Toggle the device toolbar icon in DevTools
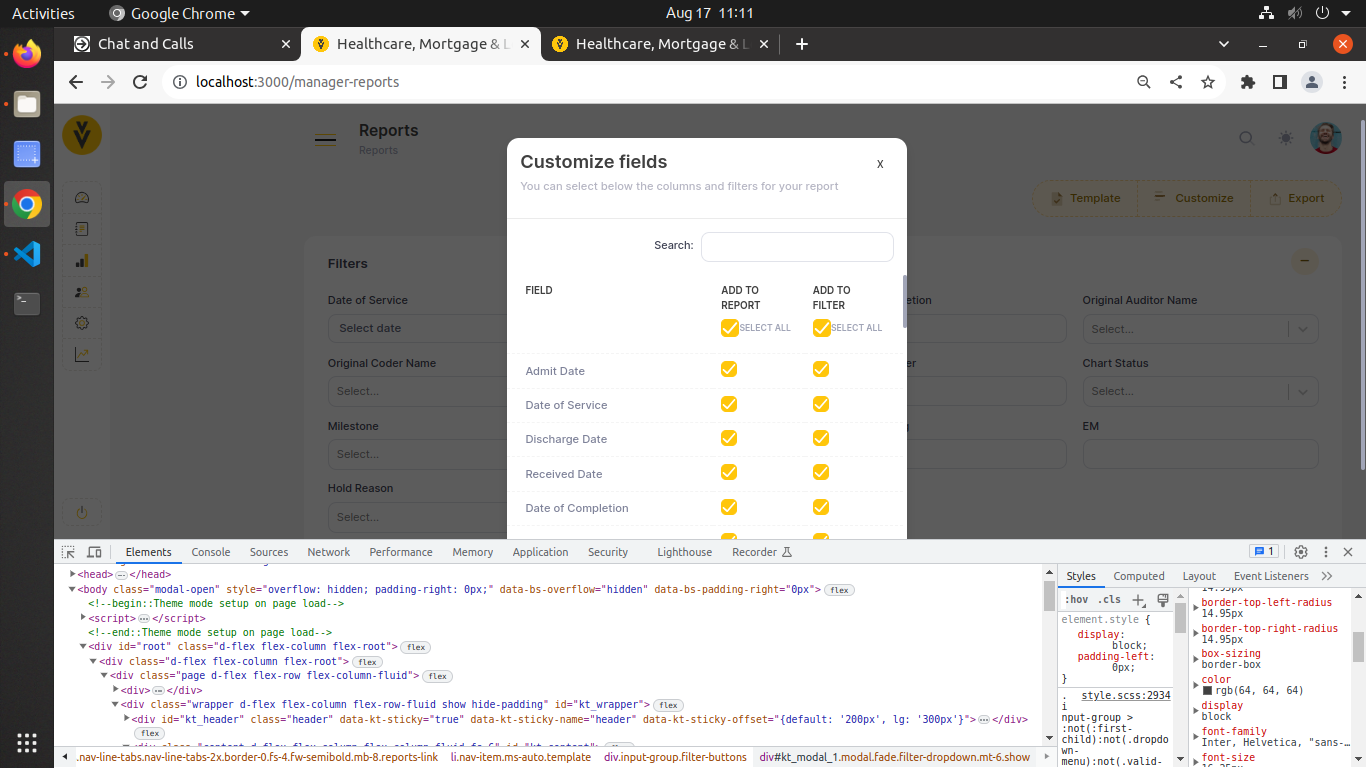Image resolution: width=1366 pixels, height=768 pixels. (94, 552)
